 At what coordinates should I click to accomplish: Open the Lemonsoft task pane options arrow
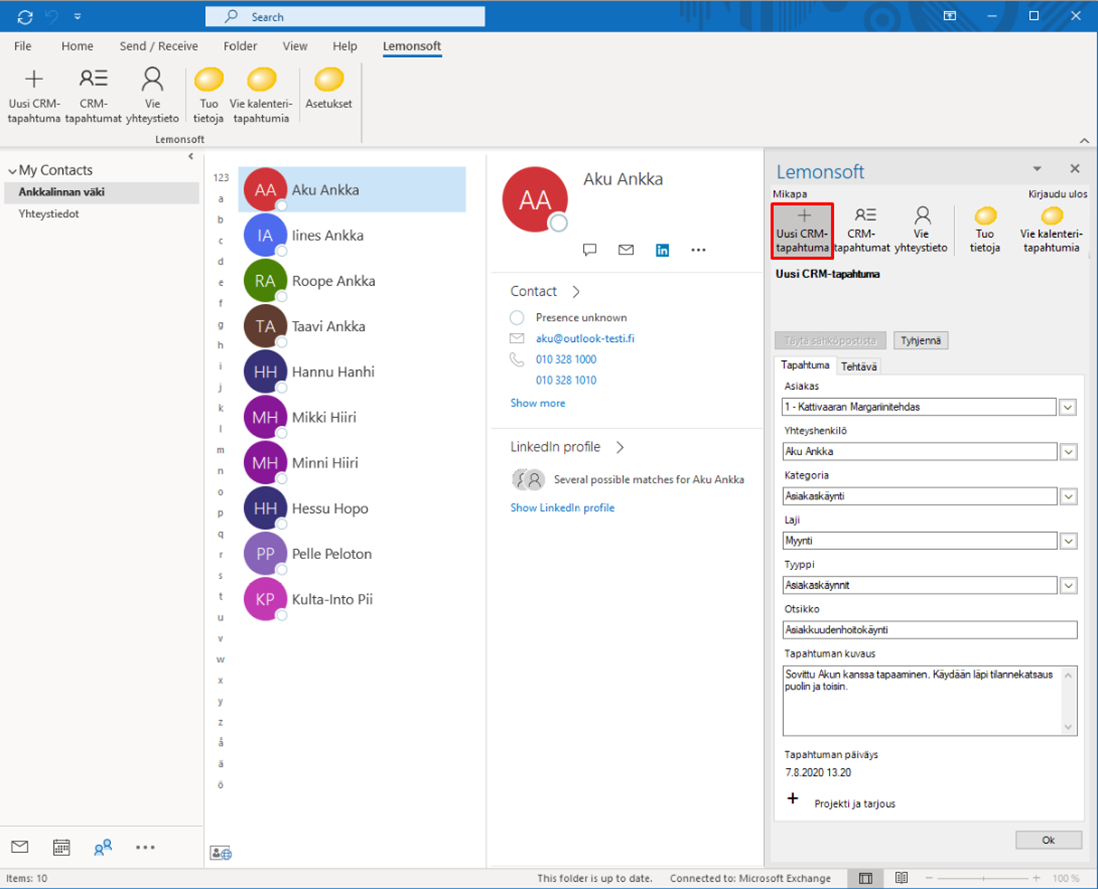point(1037,169)
